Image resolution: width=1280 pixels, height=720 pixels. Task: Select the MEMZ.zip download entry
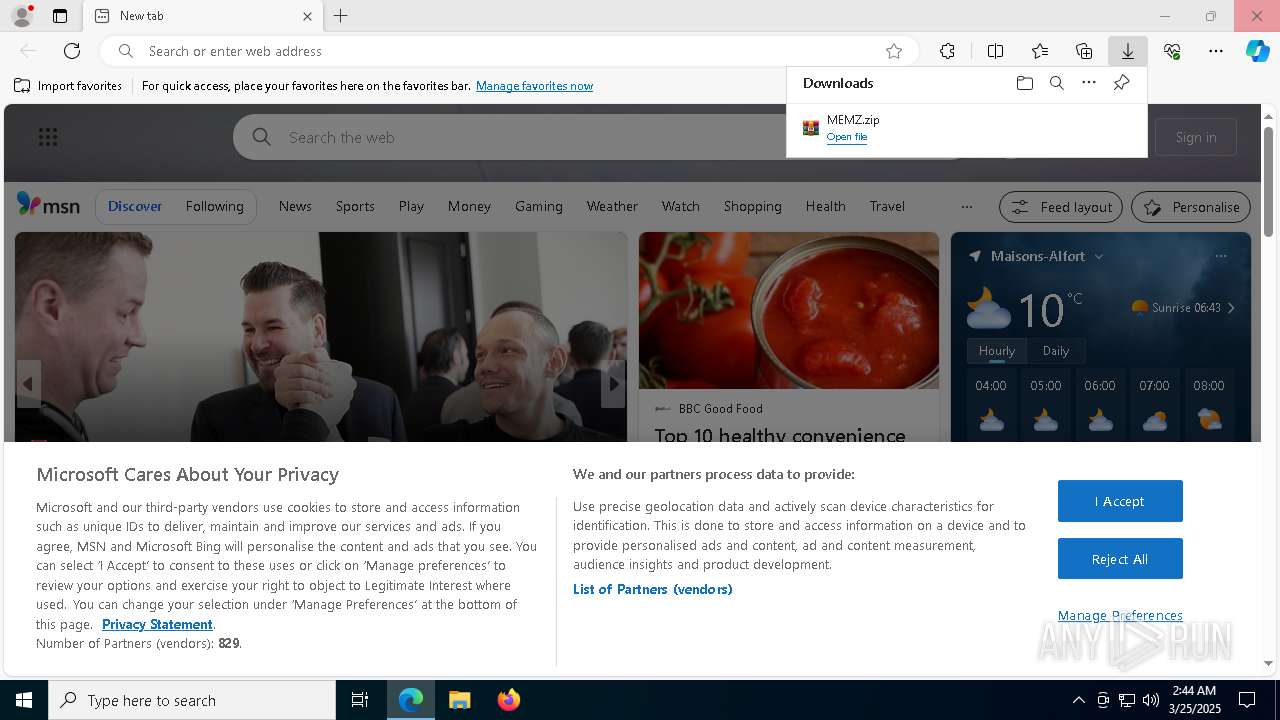coord(966,128)
